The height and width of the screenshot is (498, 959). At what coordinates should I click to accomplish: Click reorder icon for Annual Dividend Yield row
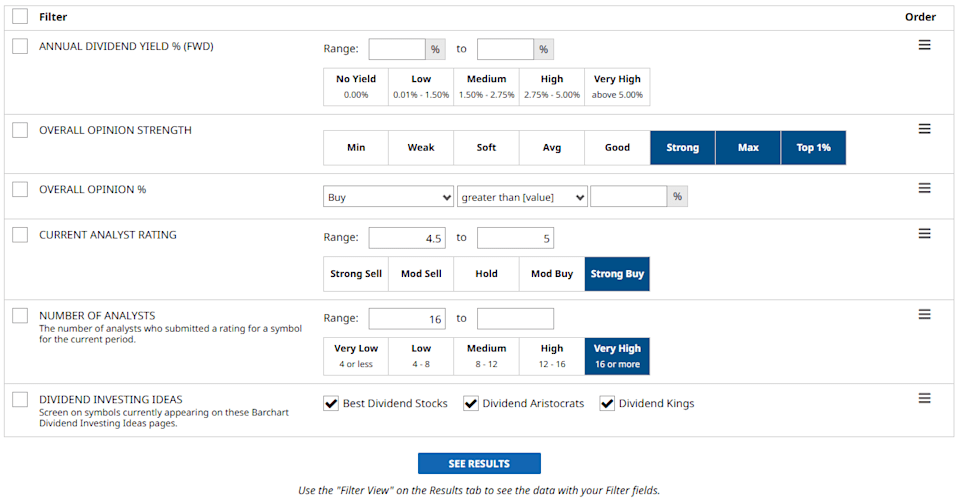924,45
